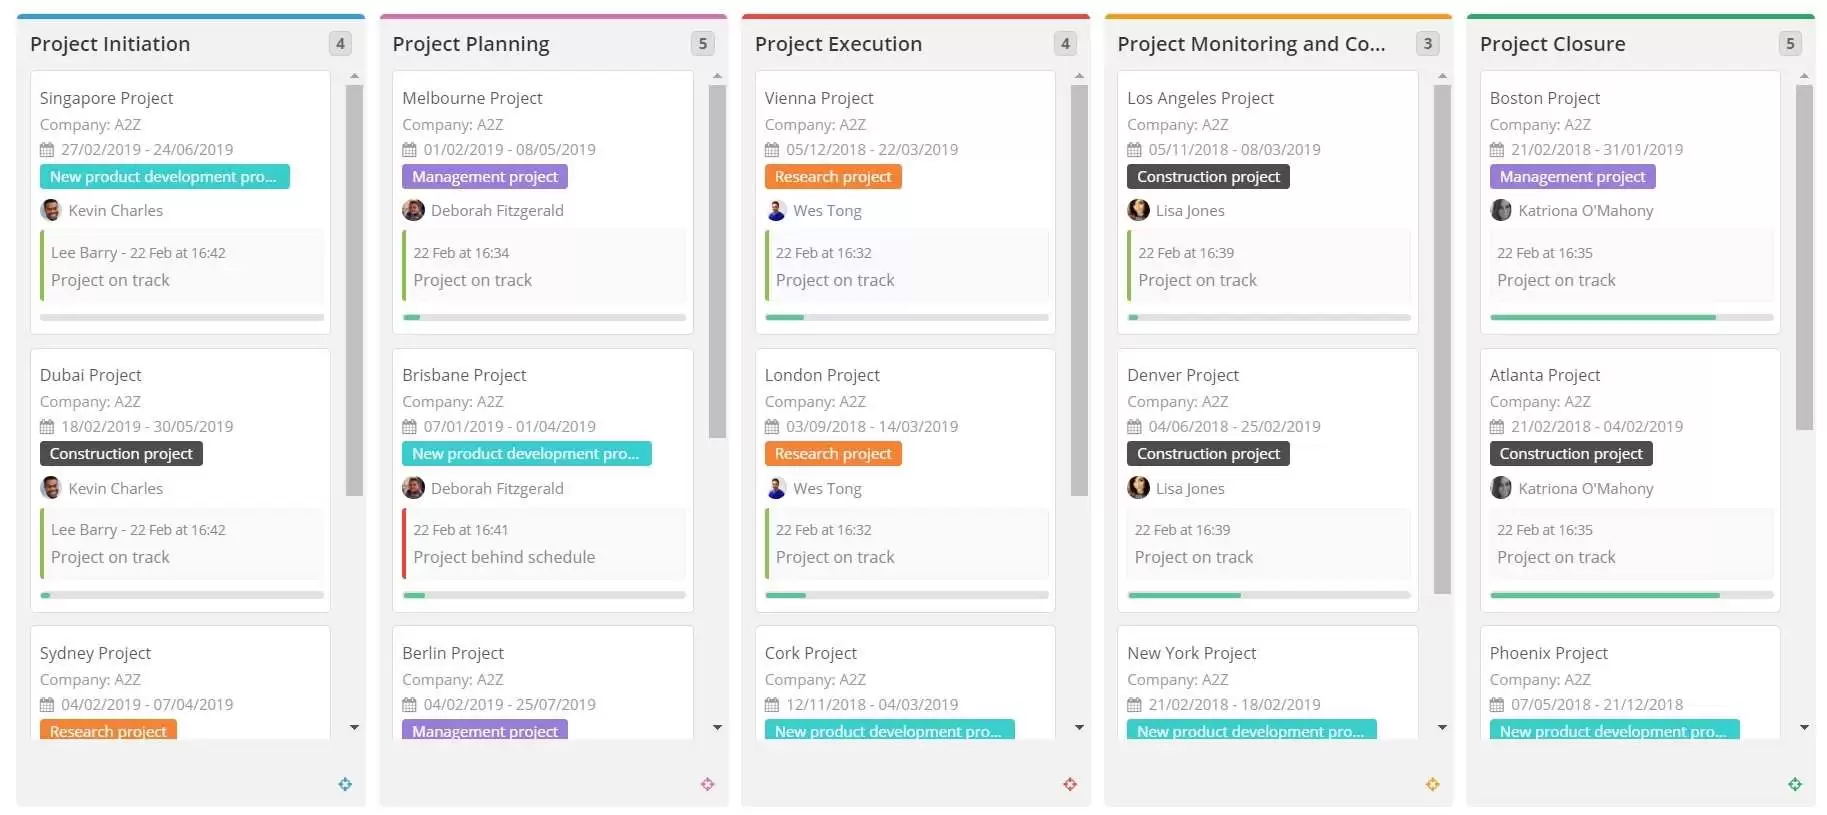Click the orange move icon under Project Monitoring
The height and width of the screenshot is (815, 1827).
pos(1432,784)
